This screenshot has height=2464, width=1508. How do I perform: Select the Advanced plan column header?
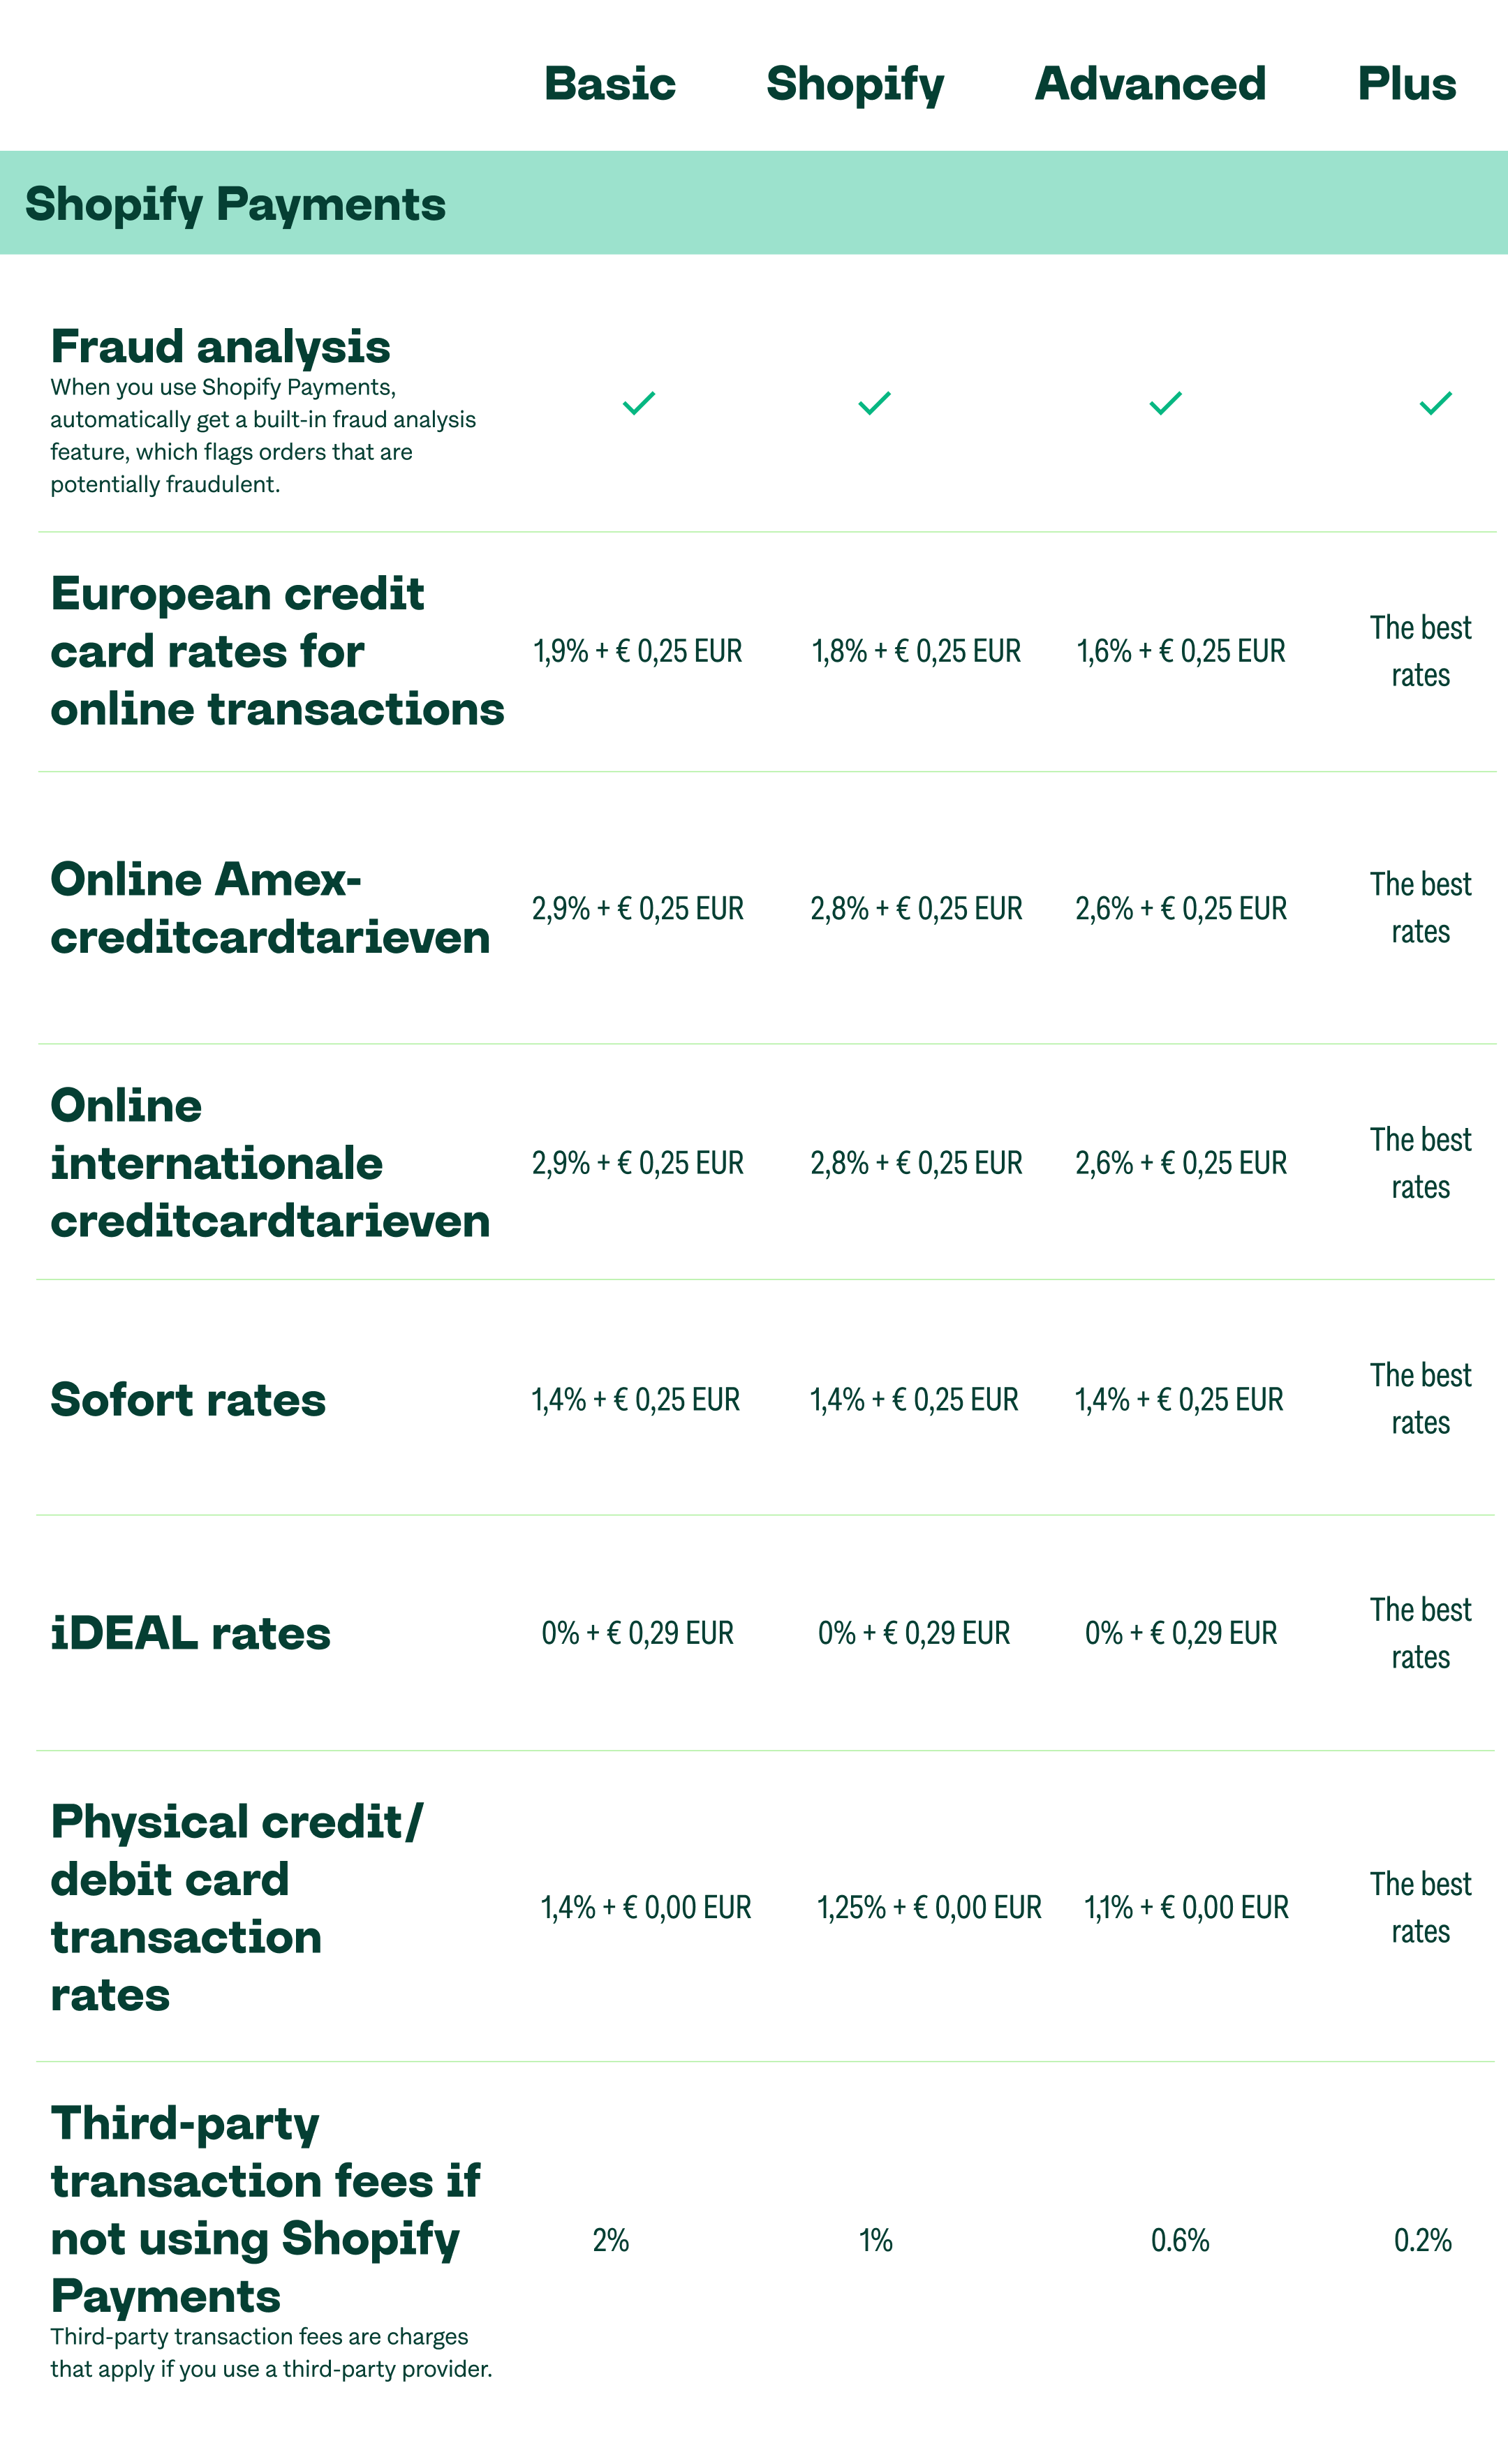point(1150,84)
